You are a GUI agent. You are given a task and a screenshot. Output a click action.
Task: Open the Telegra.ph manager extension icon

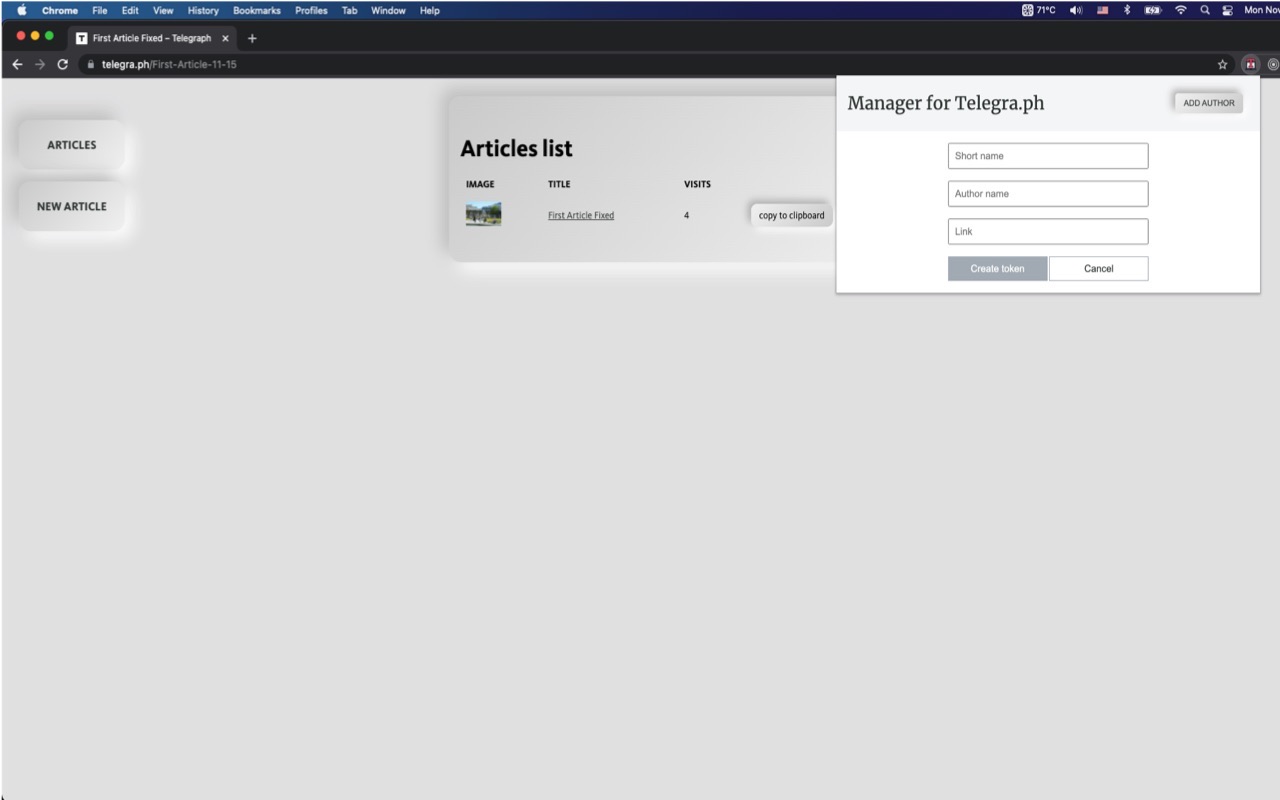click(1250, 64)
